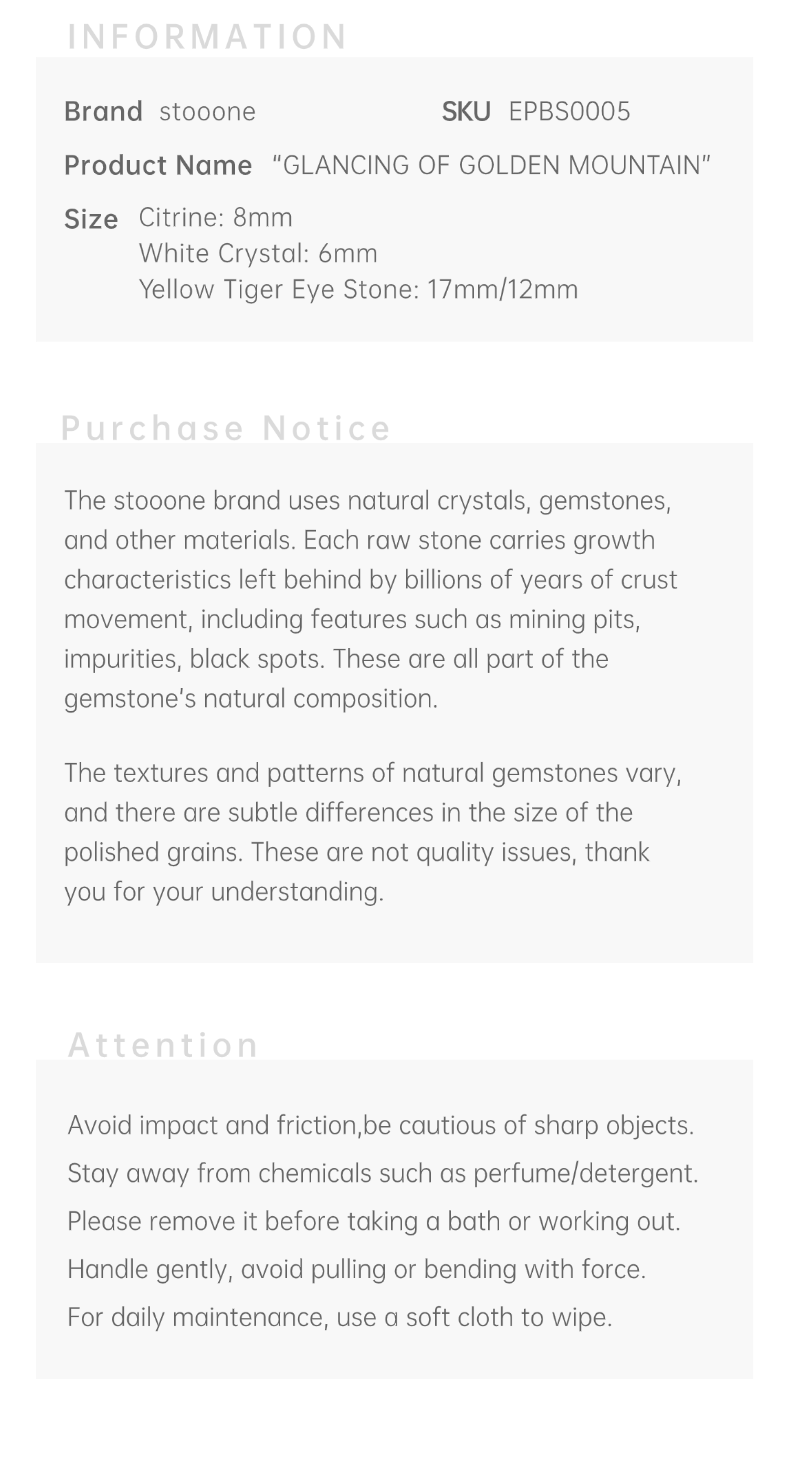
Task: Click the paragraph about natural crystals and gemstones
Action: point(370,599)
